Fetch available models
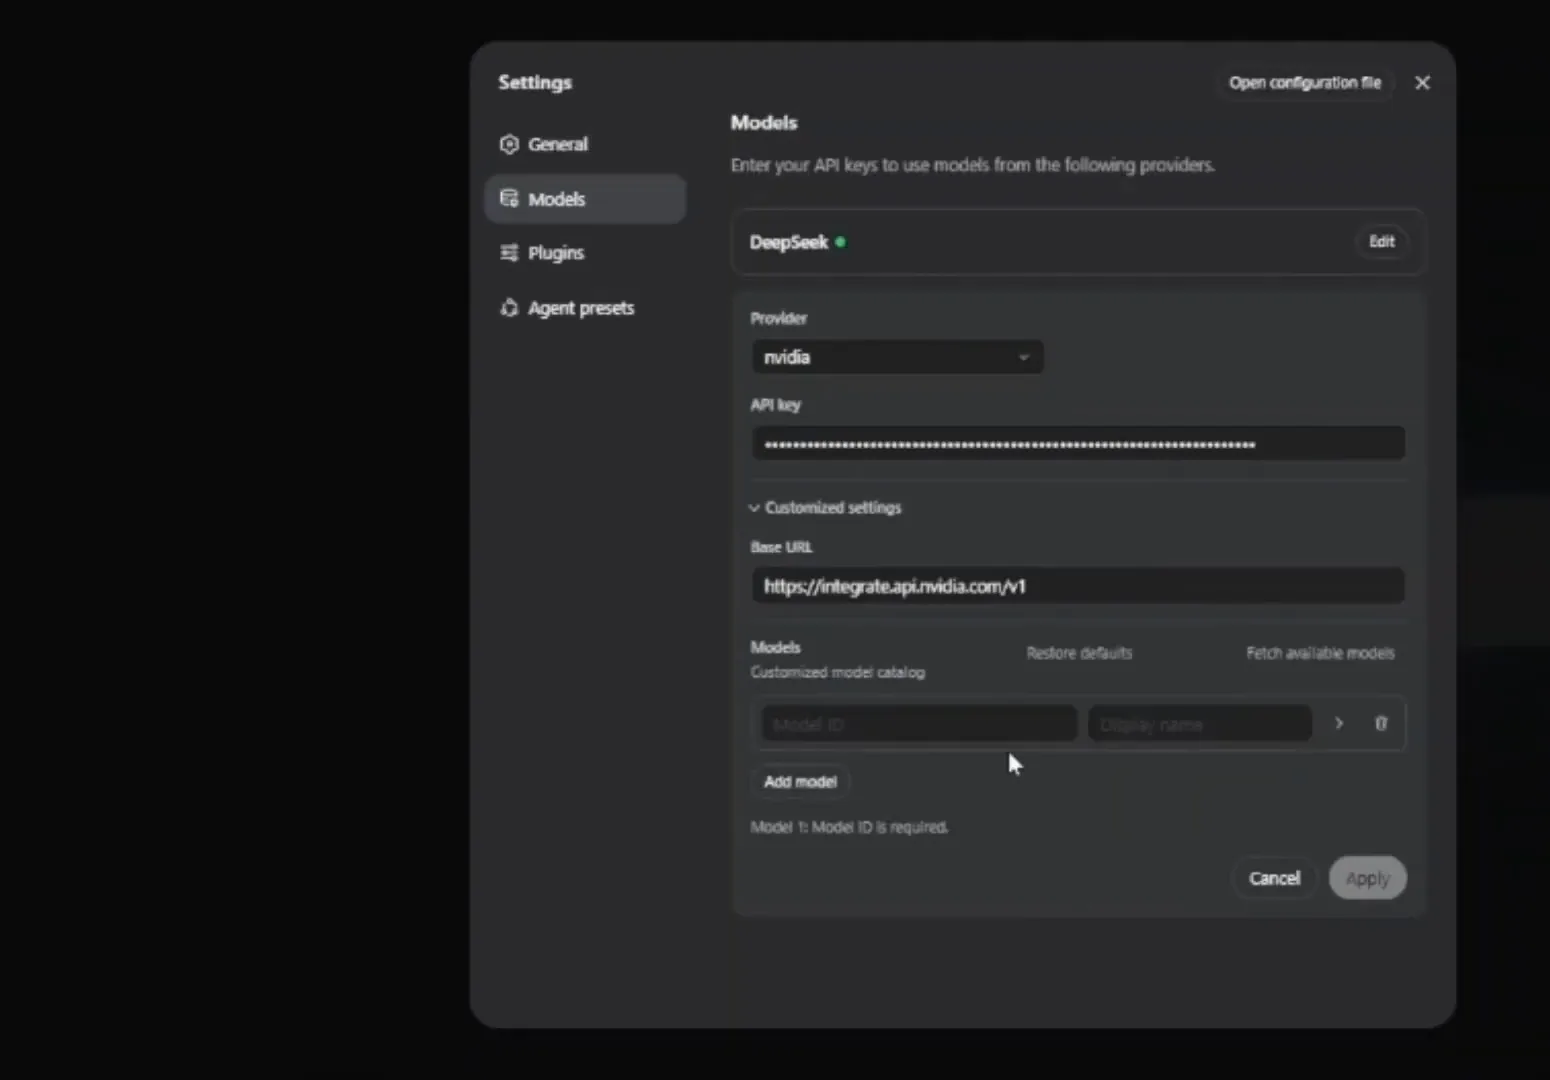This screenshot has width=1550, height=1080. (1320, 653)
